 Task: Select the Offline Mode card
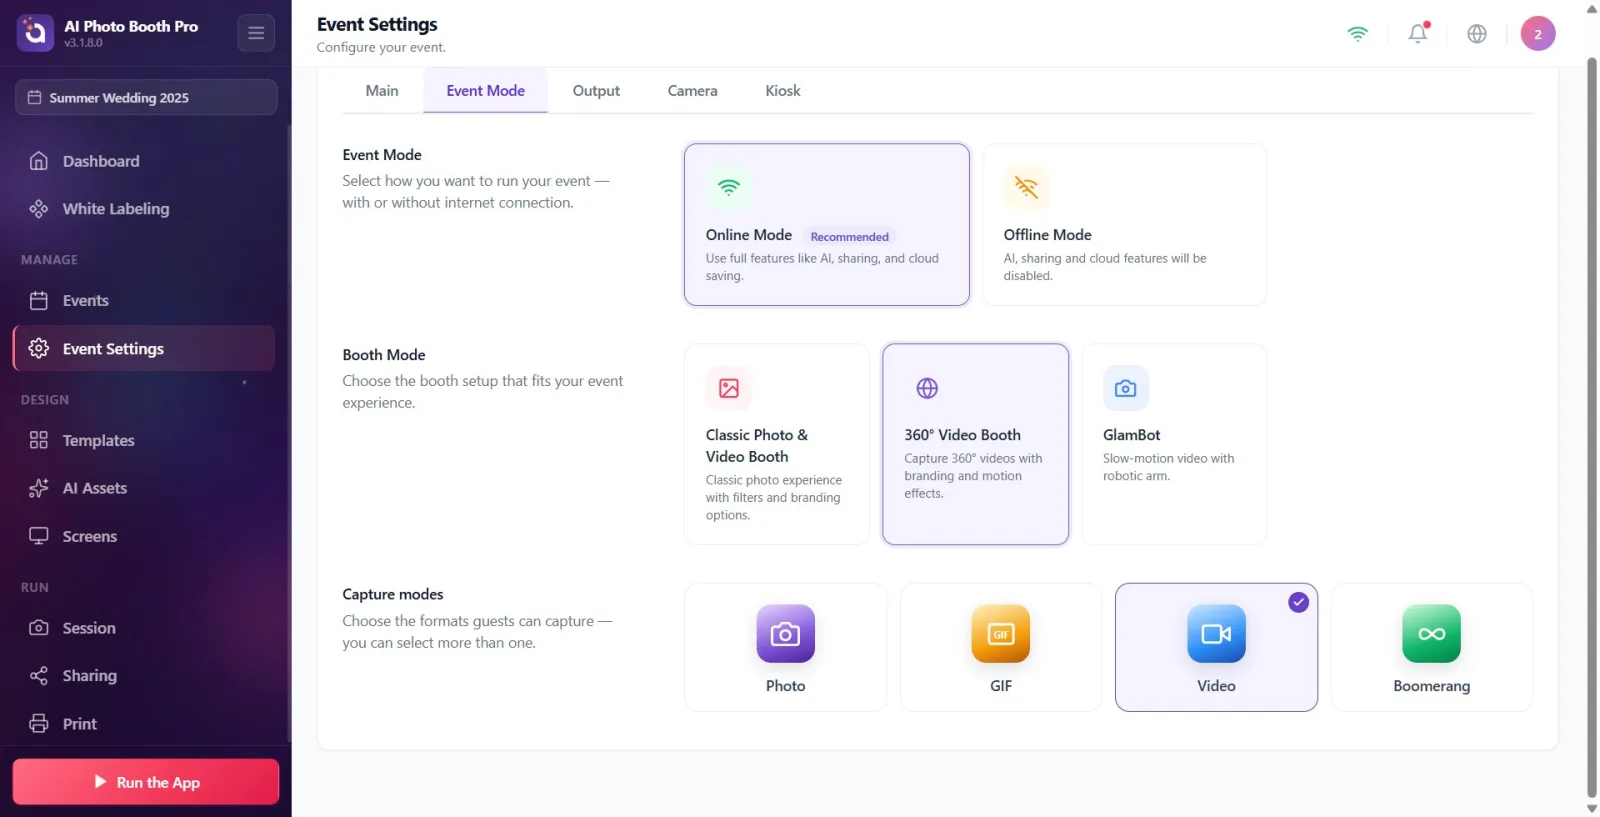pyautogui.click(x=1124, y=225)
